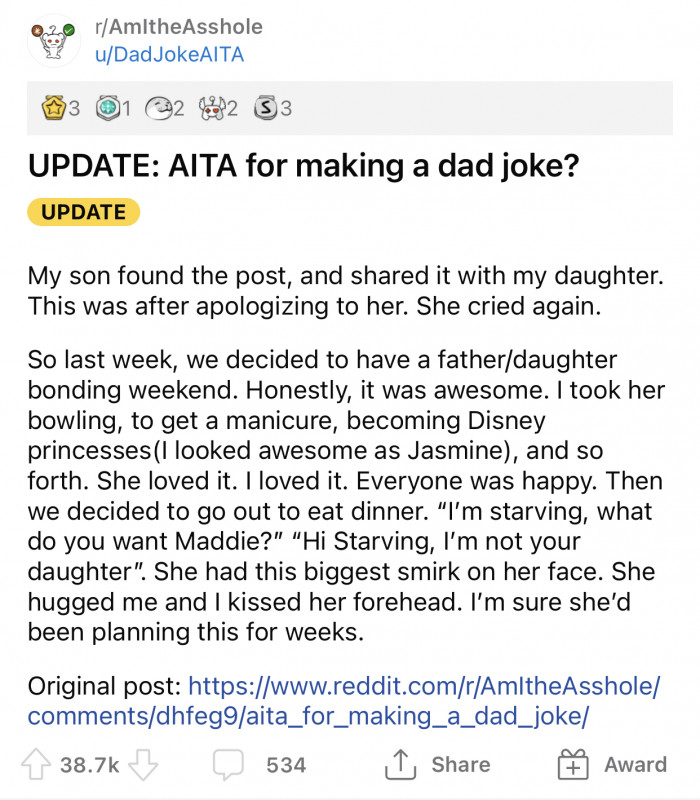Screen dimensions: 700x800
Task: Tap the Share icon
Action: coord(400,765)
